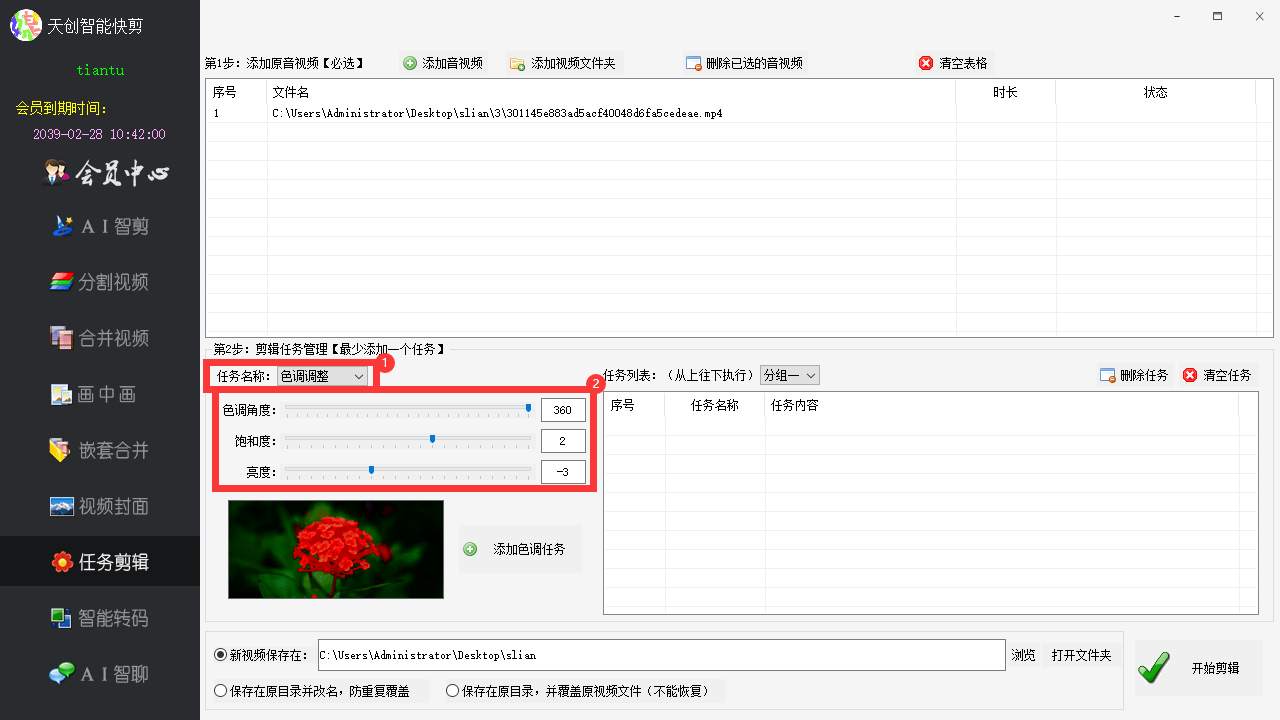Click the 删除任务 icon
1280x720 pixels.
coord(1107,375)
